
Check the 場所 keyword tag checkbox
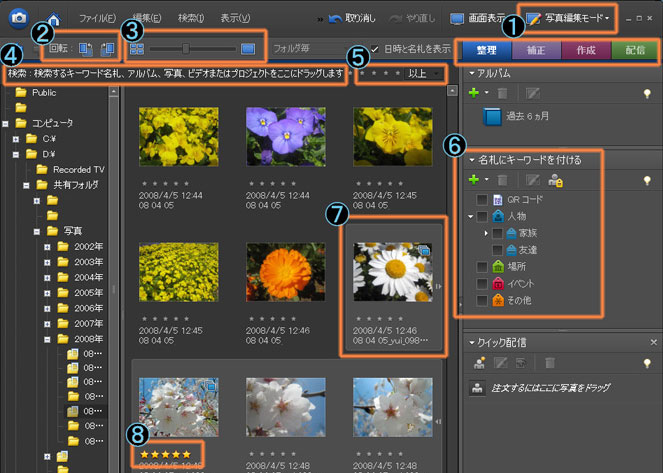coord(483,266)
